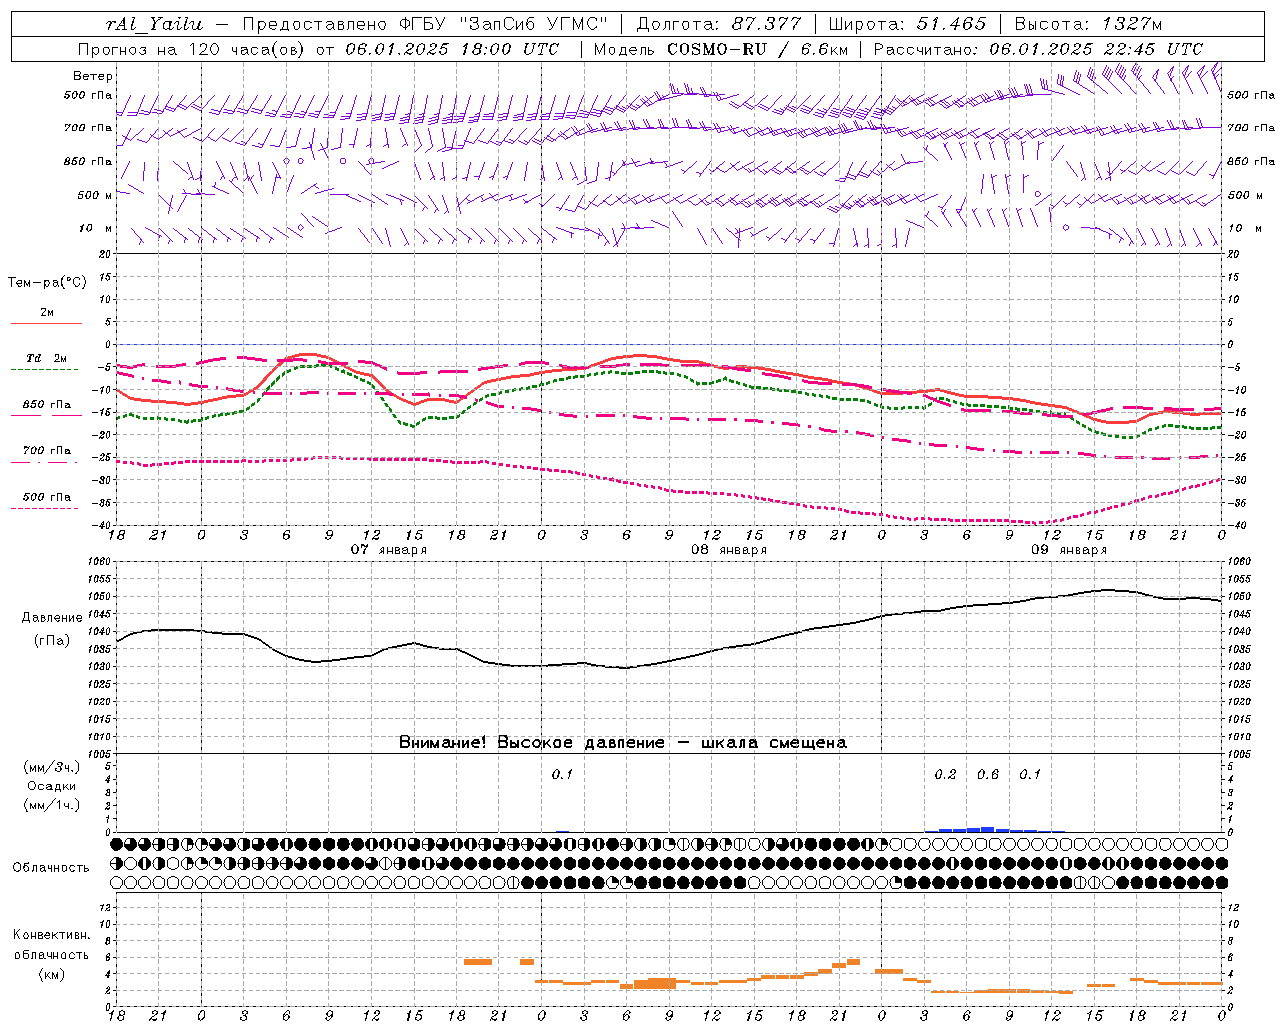Click the 700 гПа temperature legend entry

pyautogui.click(x=47, y=450)
